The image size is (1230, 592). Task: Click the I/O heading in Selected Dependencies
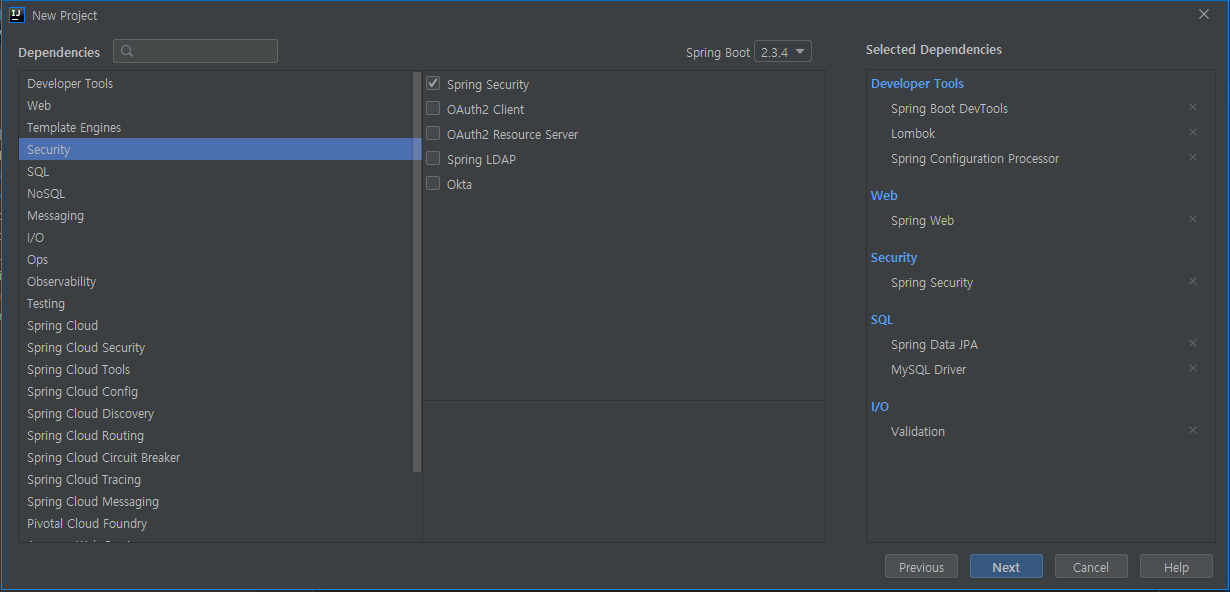point(880,407)
